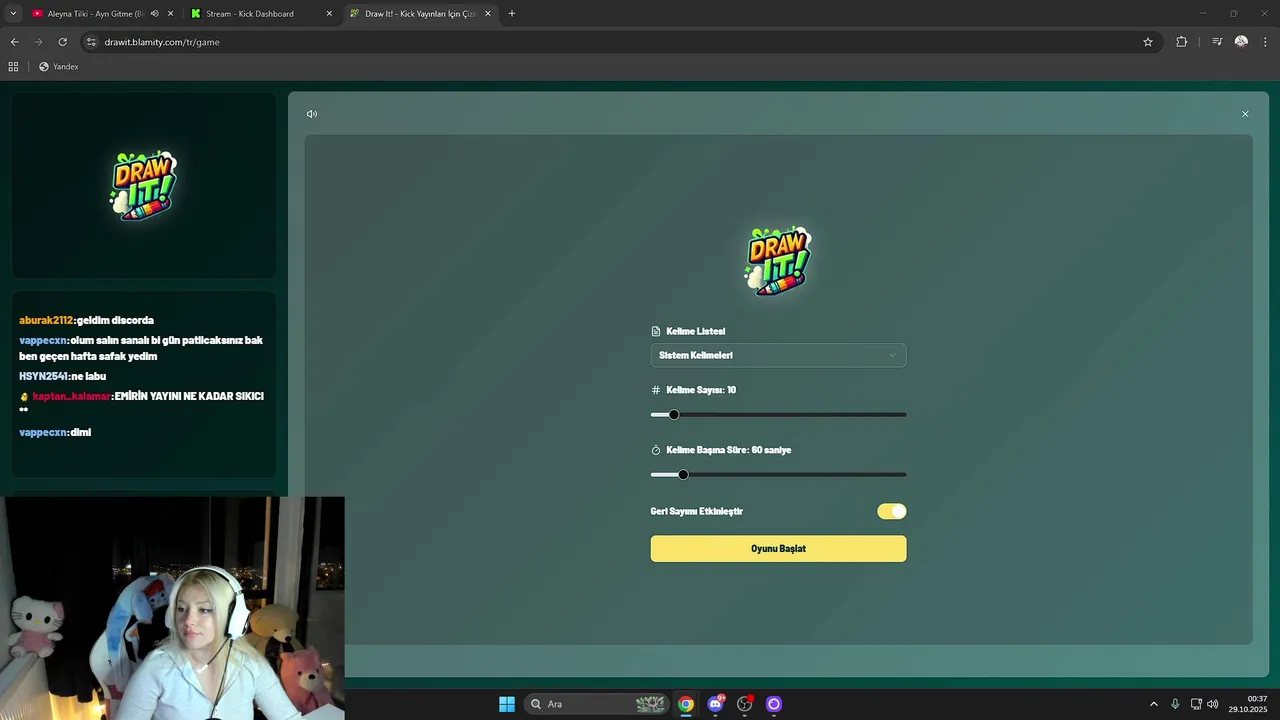This screenshot has height=720, width=1280.
Task: Close the Draw It! browser tab
Action: [x=488, y=14]
